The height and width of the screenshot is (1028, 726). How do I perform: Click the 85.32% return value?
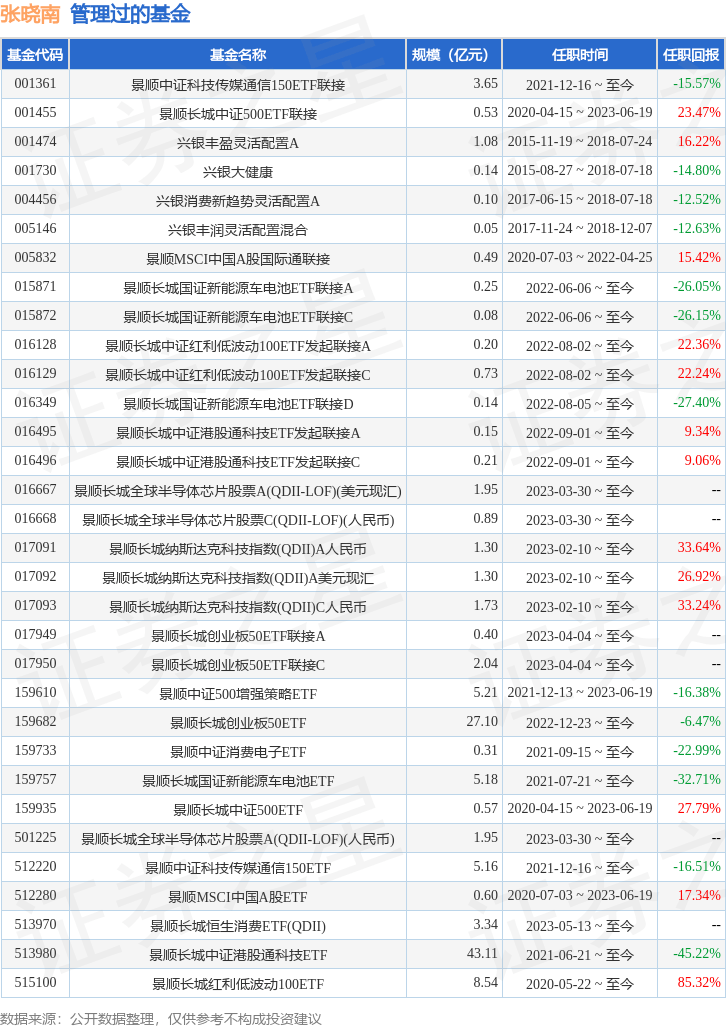pos(699,983)
